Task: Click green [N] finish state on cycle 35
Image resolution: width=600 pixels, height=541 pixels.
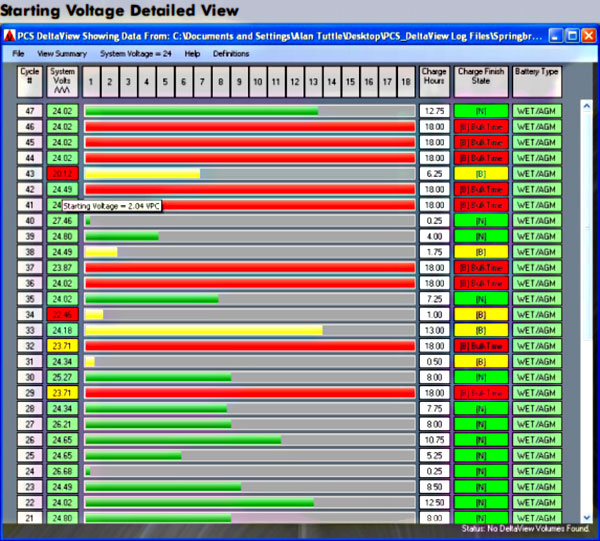Action: tap(481, 299)
